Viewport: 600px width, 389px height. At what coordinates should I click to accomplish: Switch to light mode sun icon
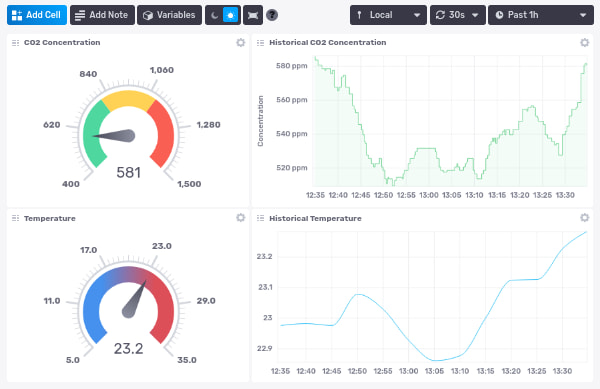tap(230, 15)
